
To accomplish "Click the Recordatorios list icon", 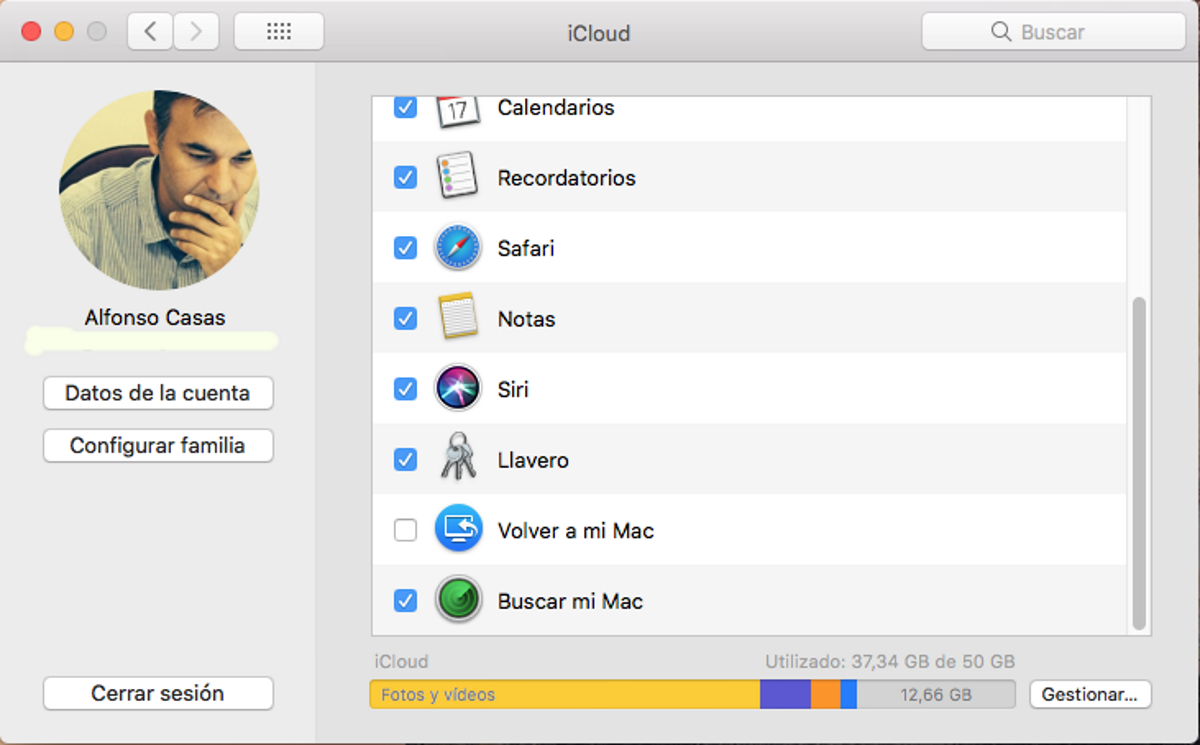I will tap(458, 177).
